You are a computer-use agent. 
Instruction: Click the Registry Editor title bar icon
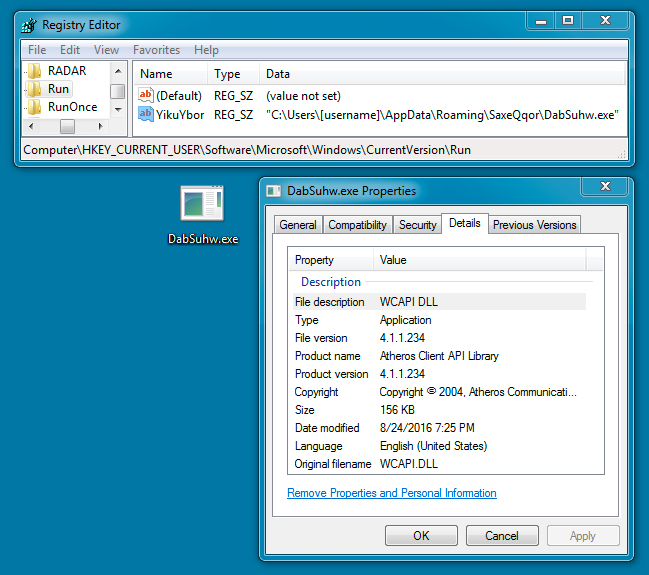(28, 25)
